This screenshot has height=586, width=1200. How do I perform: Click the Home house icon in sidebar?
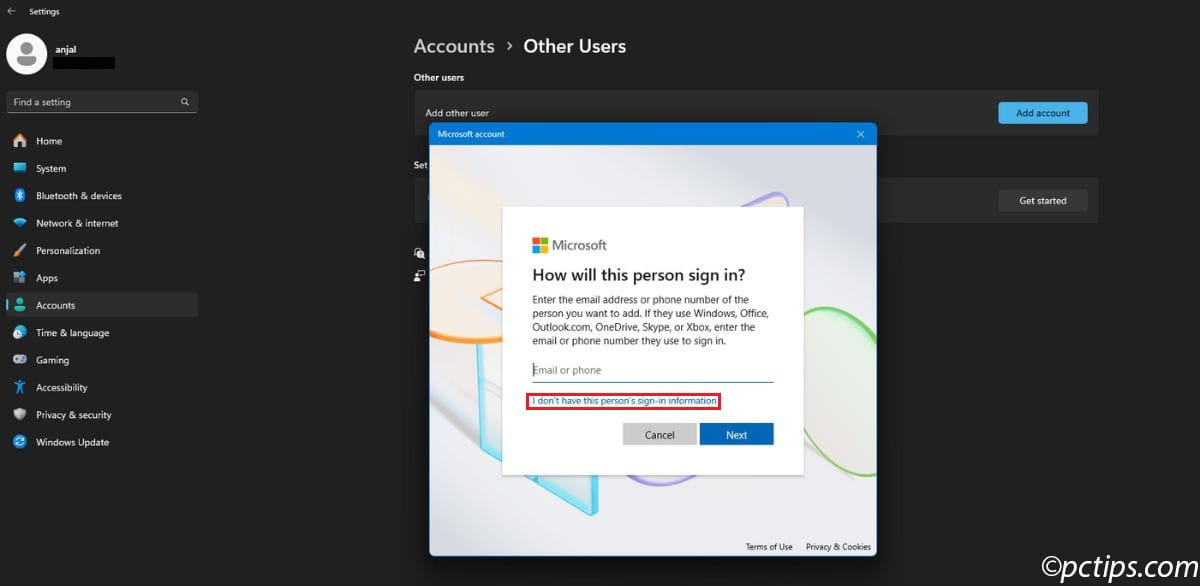(20, 141)
